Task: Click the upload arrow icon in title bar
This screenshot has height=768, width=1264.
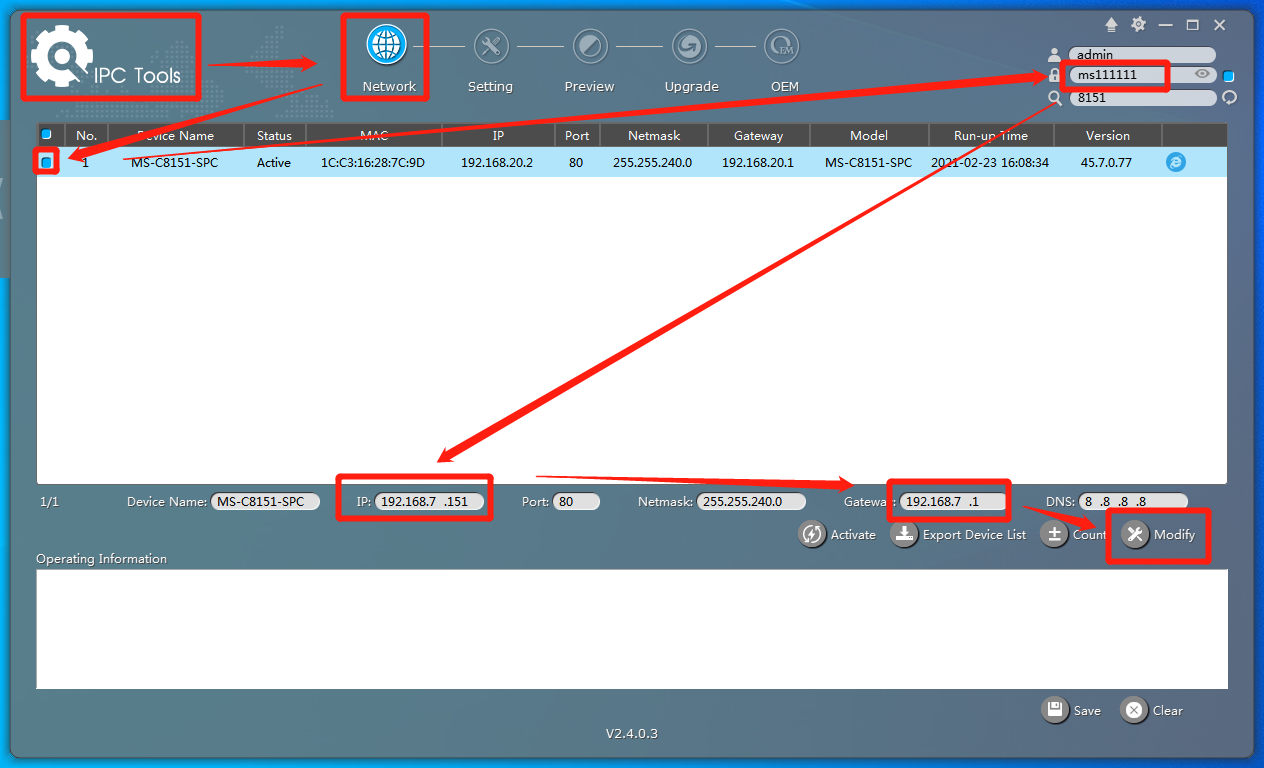Action: pos(1111,25)
